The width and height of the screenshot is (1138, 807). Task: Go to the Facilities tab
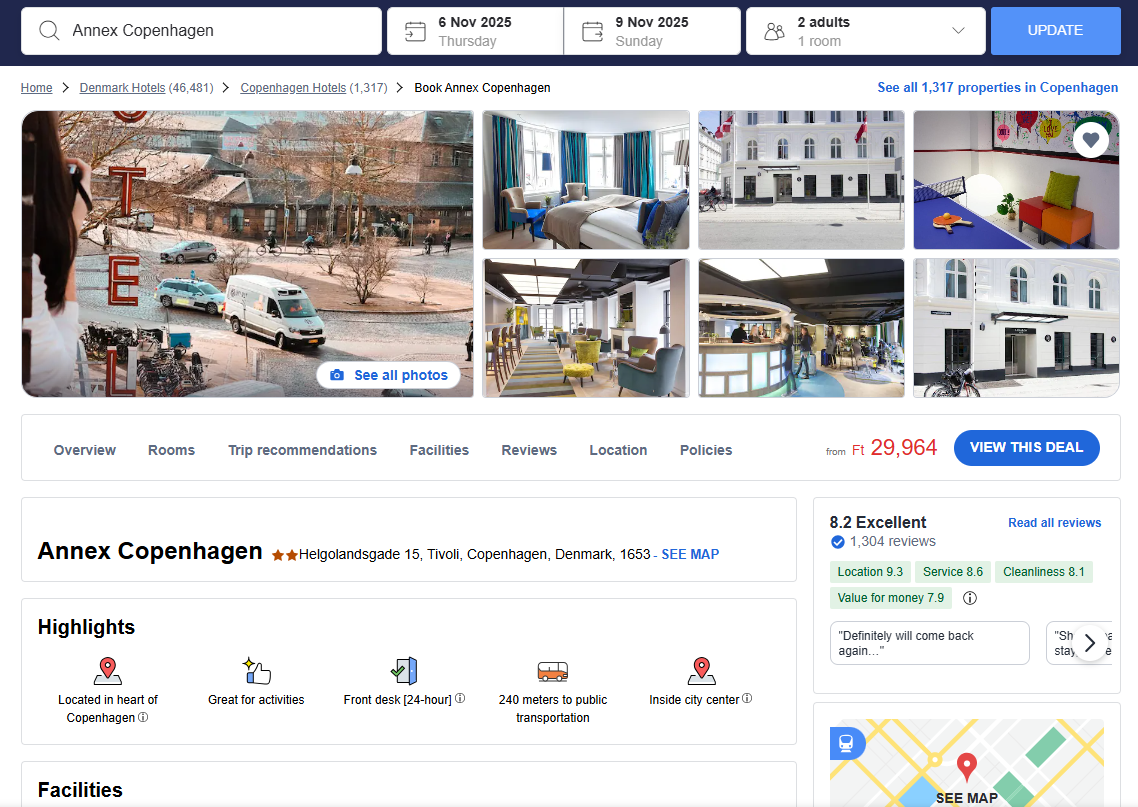(439, 450)
